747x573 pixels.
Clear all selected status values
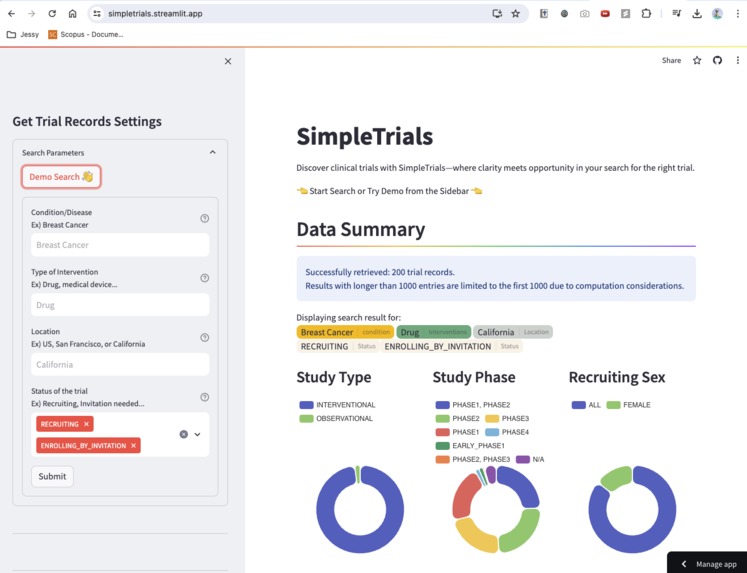pos(183,434)
